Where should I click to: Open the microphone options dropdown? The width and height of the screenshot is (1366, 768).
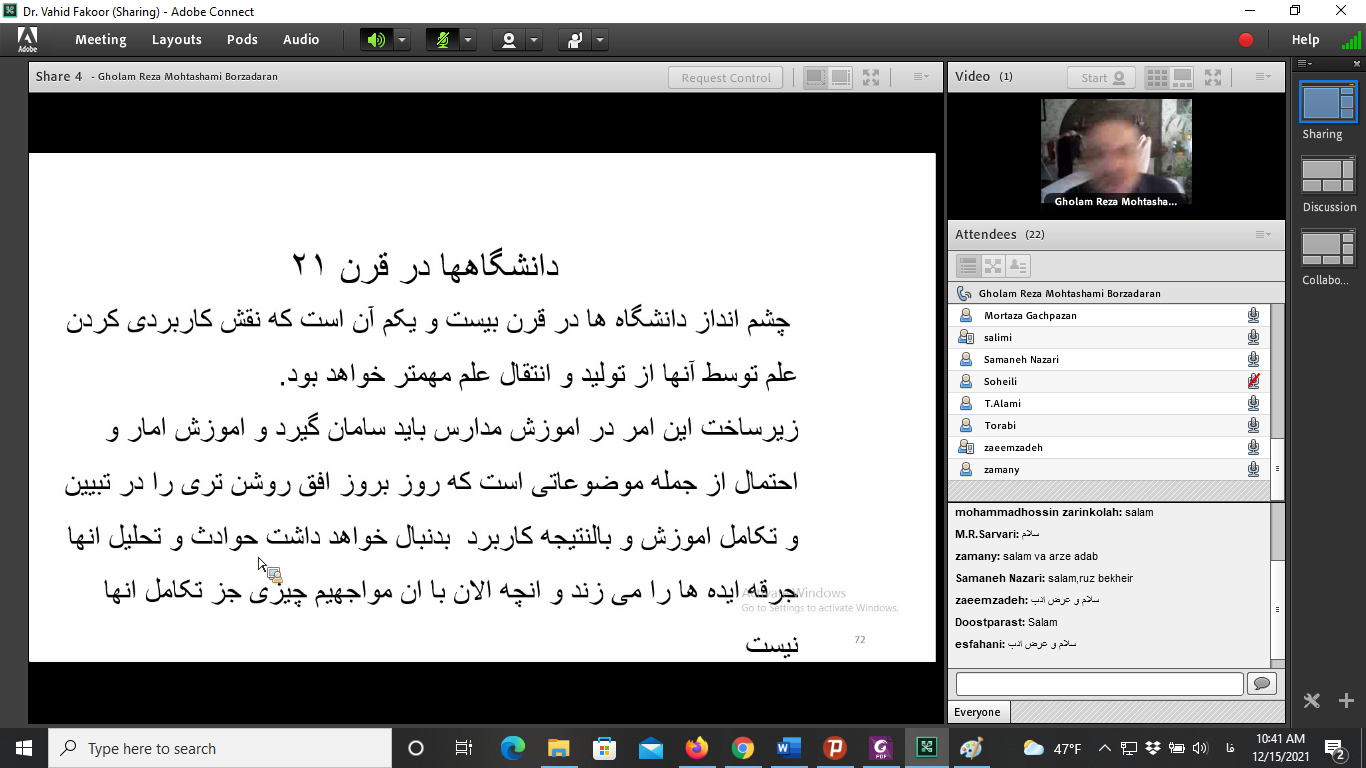[x=466, y=40]
